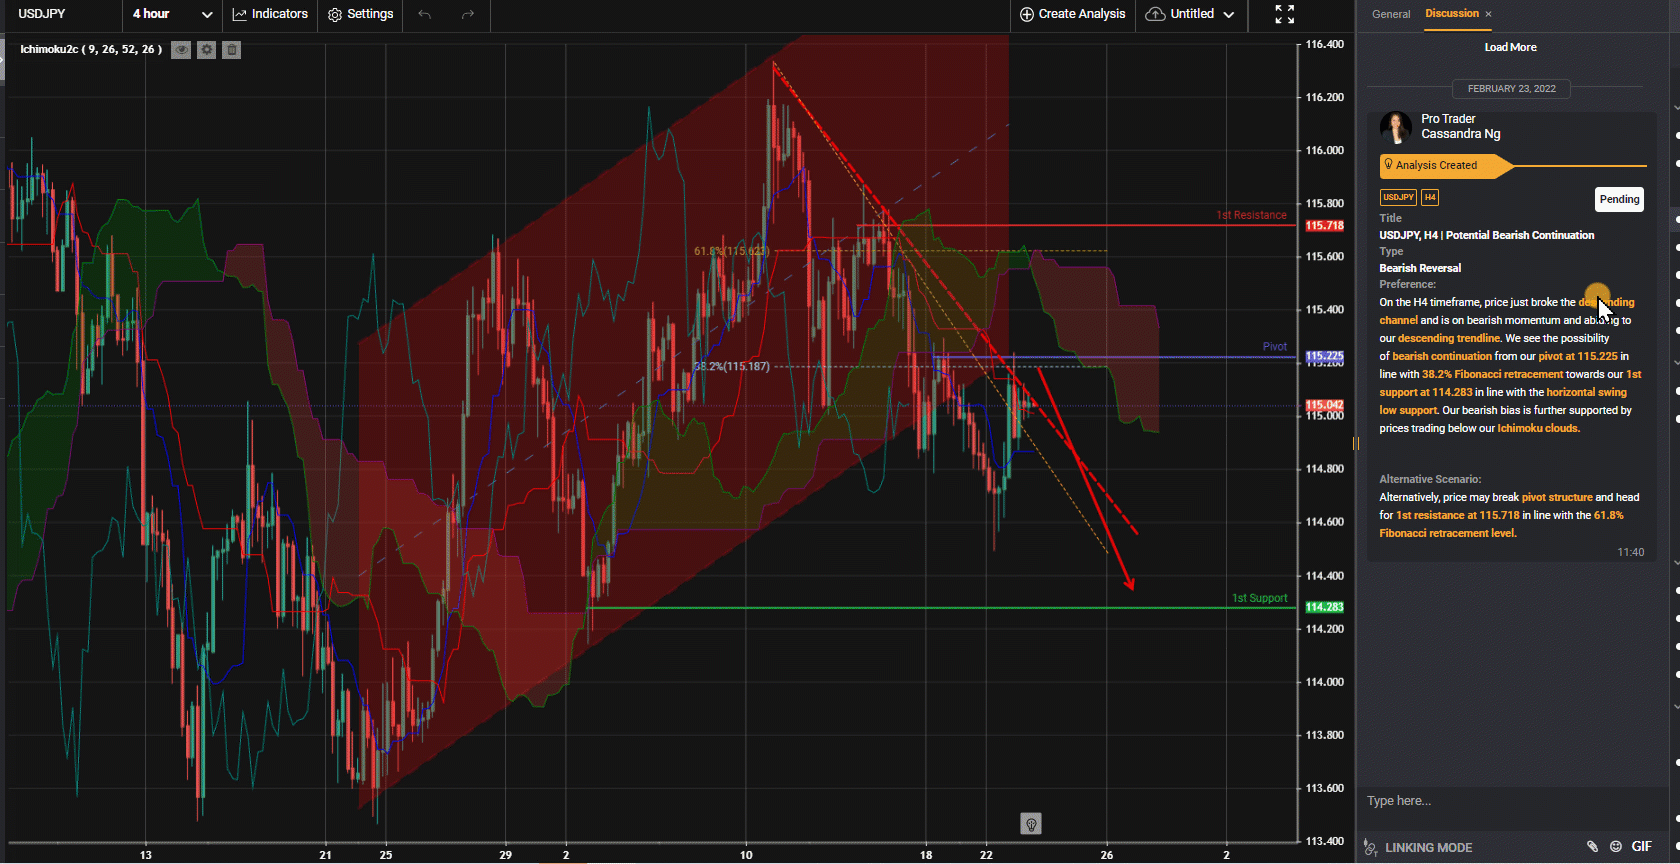Close the Discussion tab

click(x=1488, y=14)
